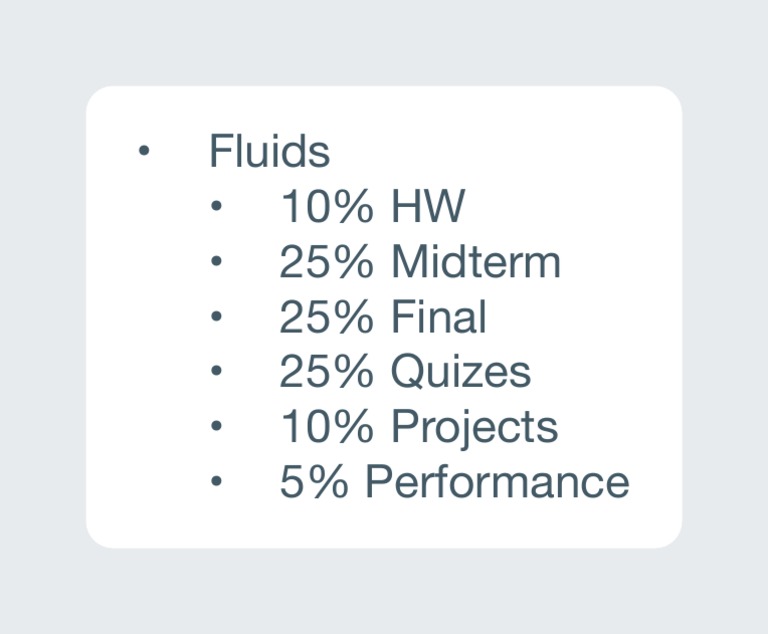This screenshot has width=768, height=634.
Task: Click the Fluids heading text
Action: point(269,152)
